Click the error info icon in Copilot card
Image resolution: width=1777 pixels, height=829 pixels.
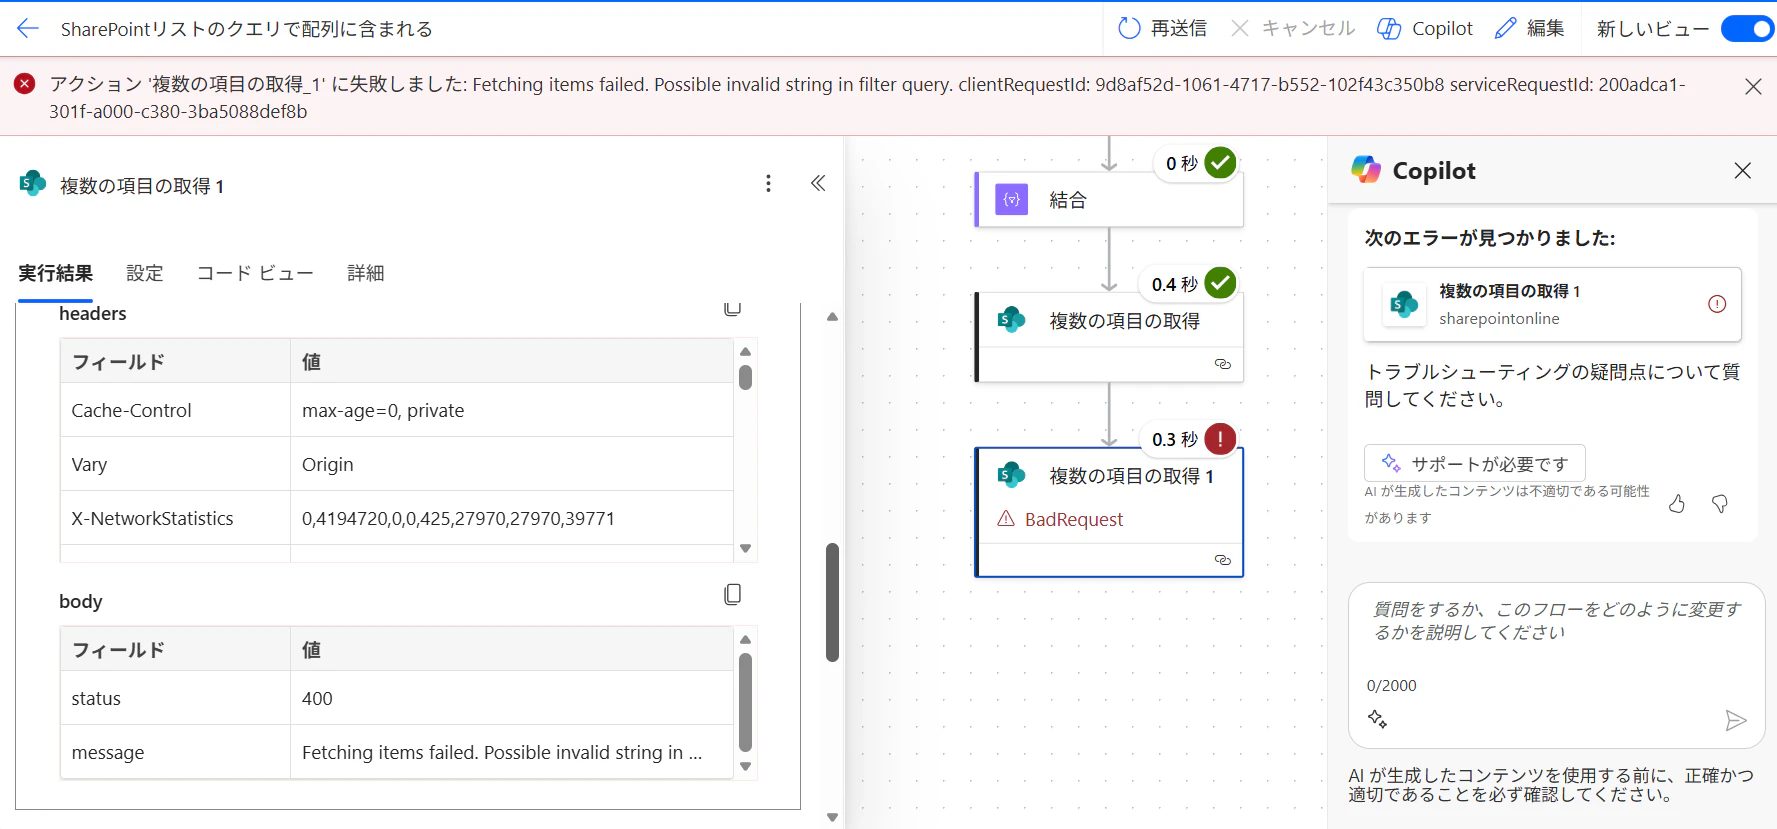(x=1717, y=304)
